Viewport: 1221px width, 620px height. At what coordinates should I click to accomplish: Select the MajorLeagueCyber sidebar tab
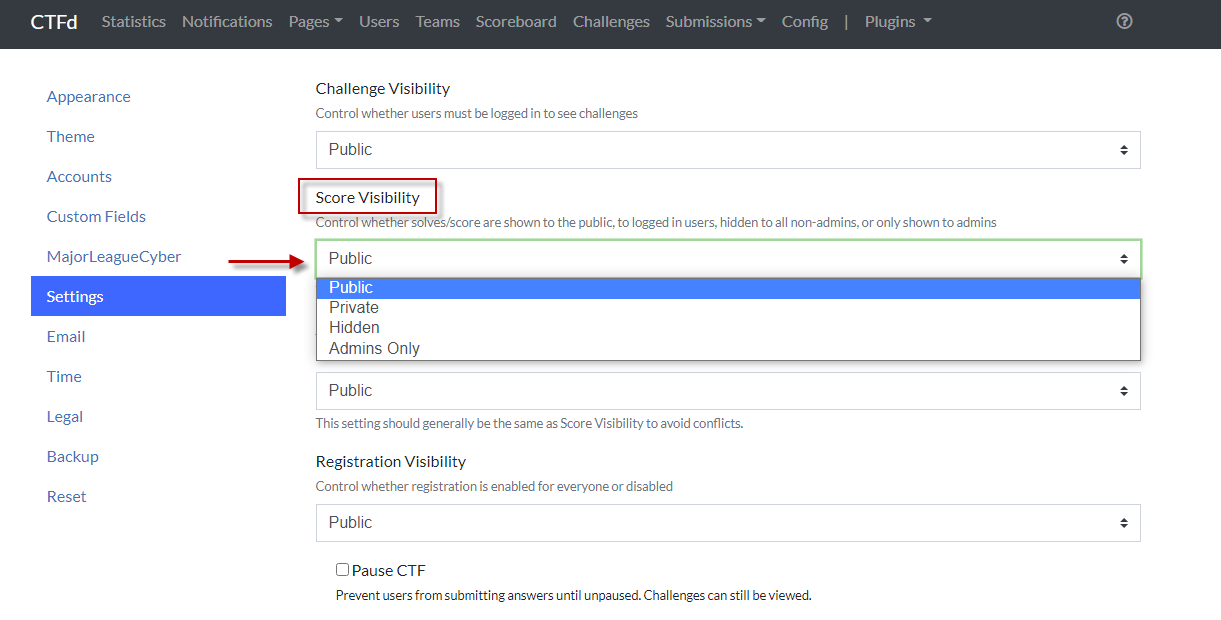114,257
